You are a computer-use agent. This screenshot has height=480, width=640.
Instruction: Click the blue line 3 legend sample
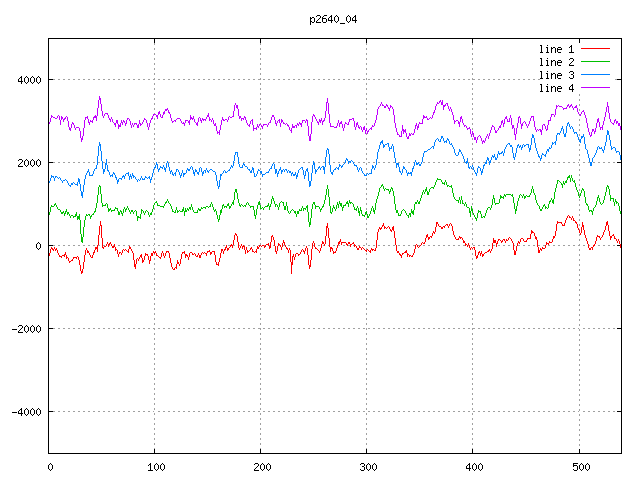point(596,75)
